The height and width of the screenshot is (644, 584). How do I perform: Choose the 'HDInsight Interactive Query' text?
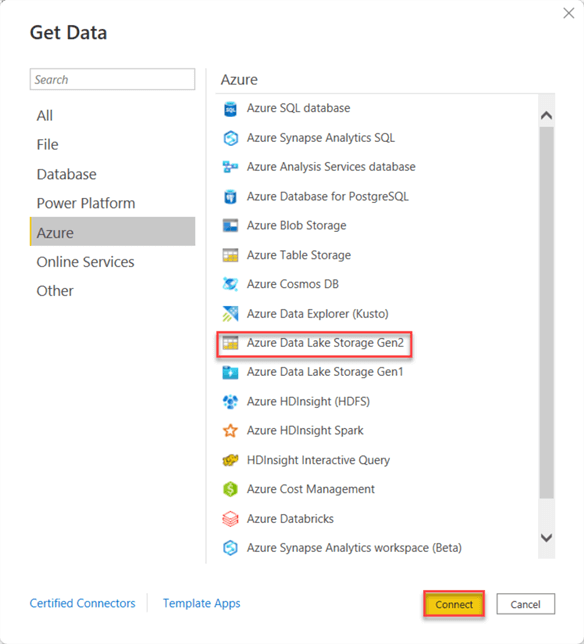pyautogui.click(x=318, y=460)
